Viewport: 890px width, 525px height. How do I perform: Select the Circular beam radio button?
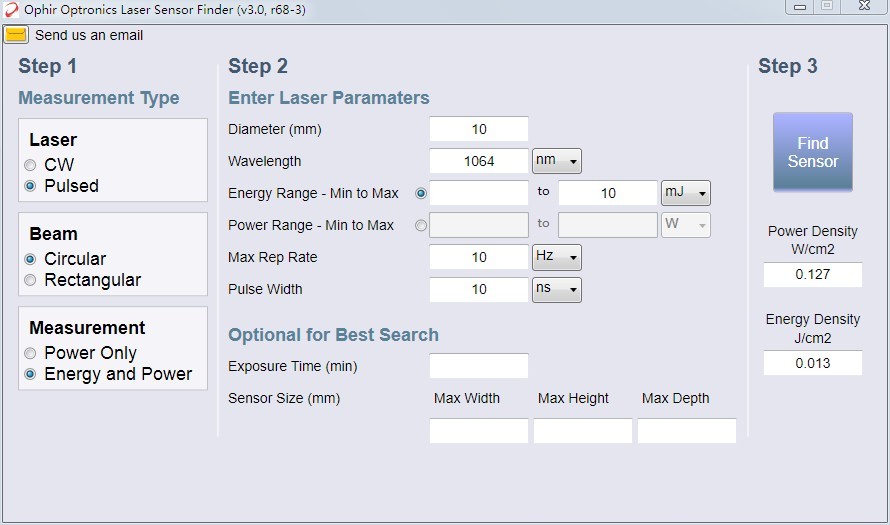coord(30,259)
